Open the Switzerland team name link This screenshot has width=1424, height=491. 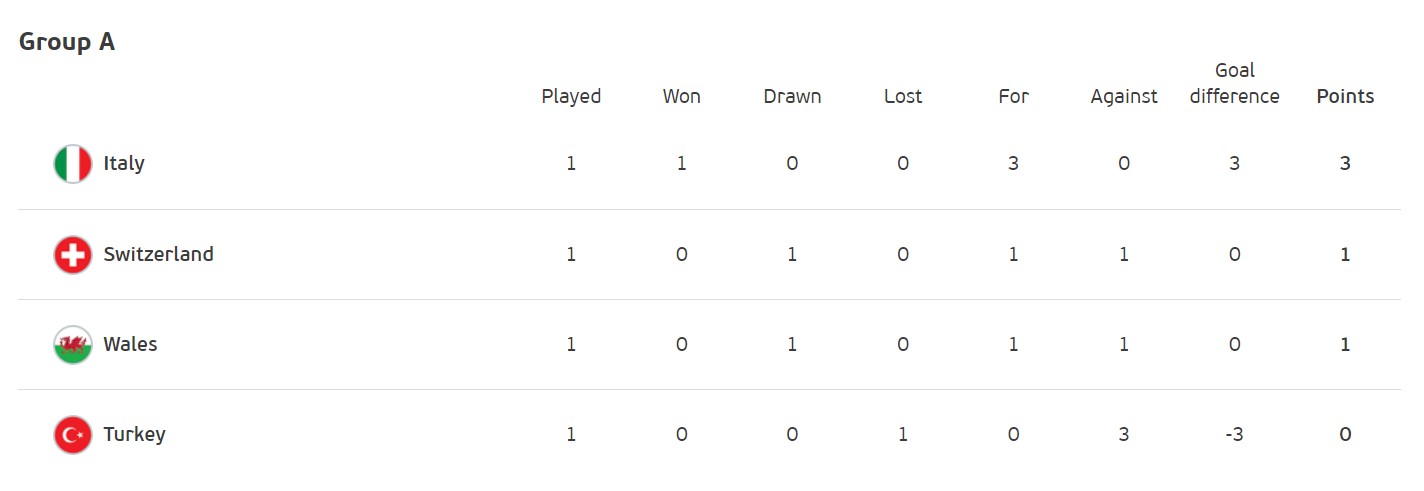(158, 254)
